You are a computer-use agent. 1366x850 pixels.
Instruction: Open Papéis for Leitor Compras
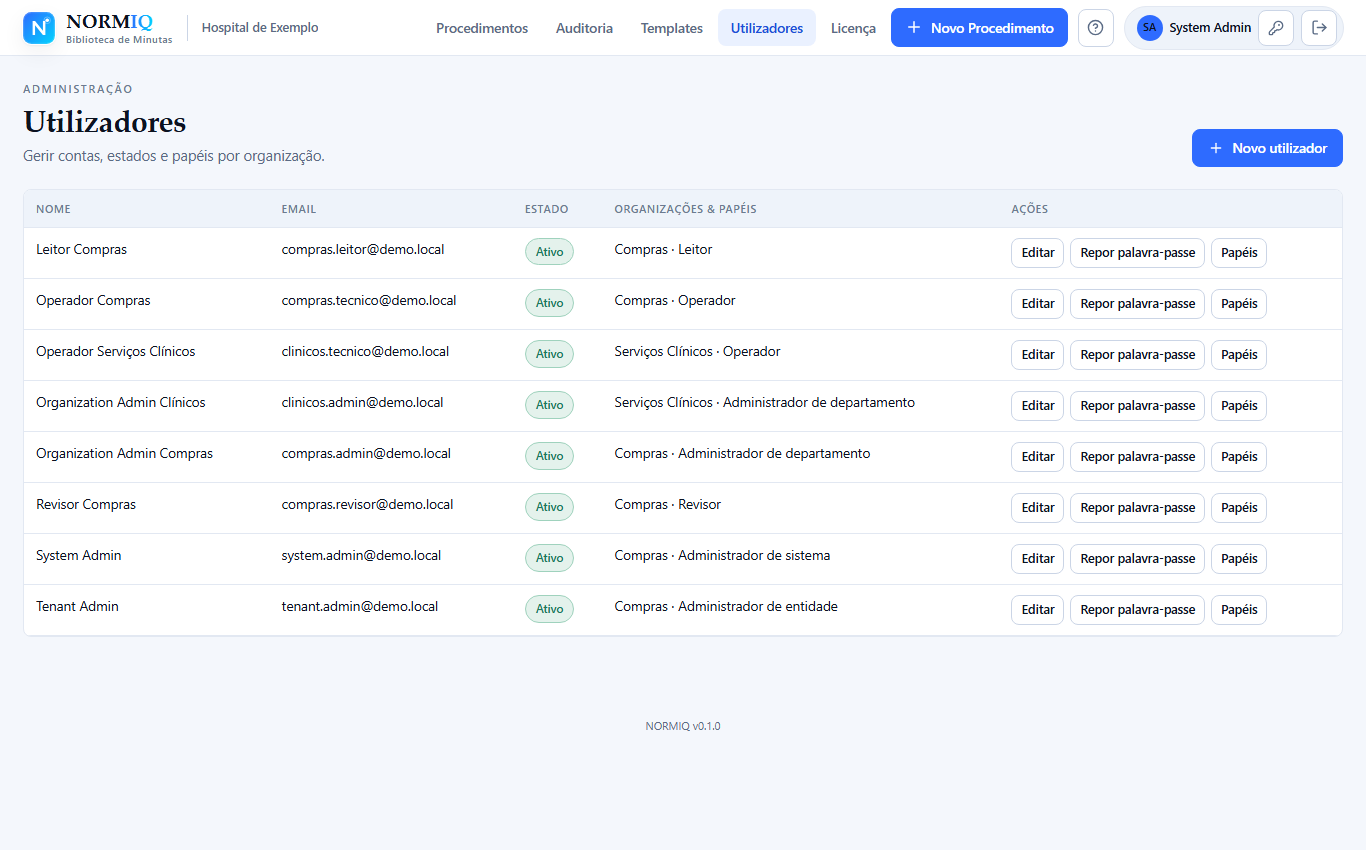tap(1239, 253)
